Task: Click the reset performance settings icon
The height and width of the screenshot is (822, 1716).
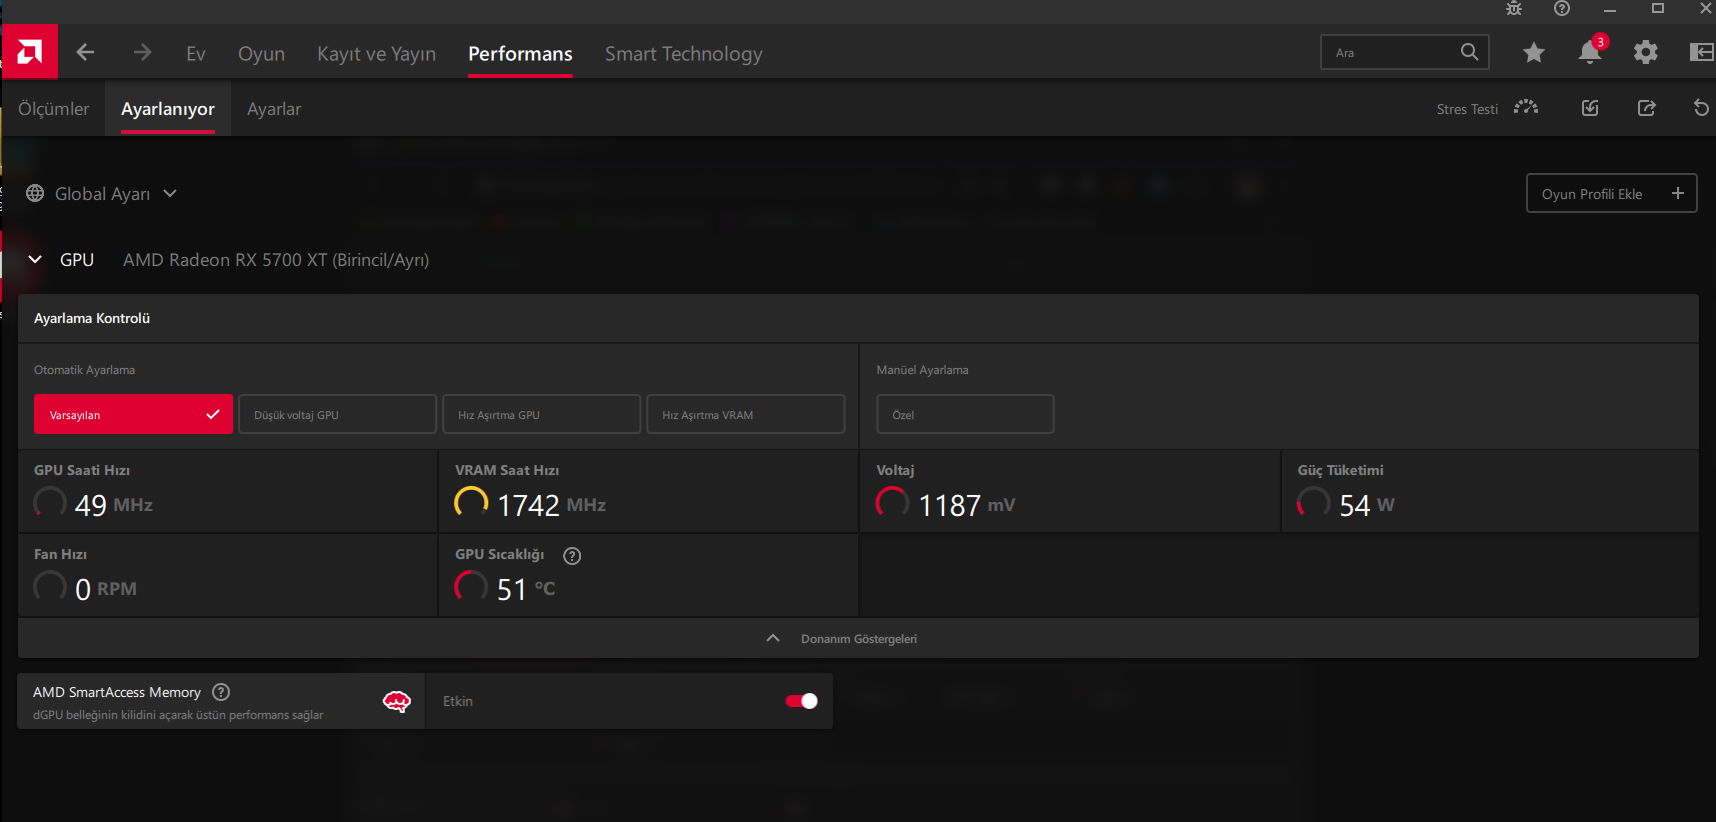Action: (1701, 108)
